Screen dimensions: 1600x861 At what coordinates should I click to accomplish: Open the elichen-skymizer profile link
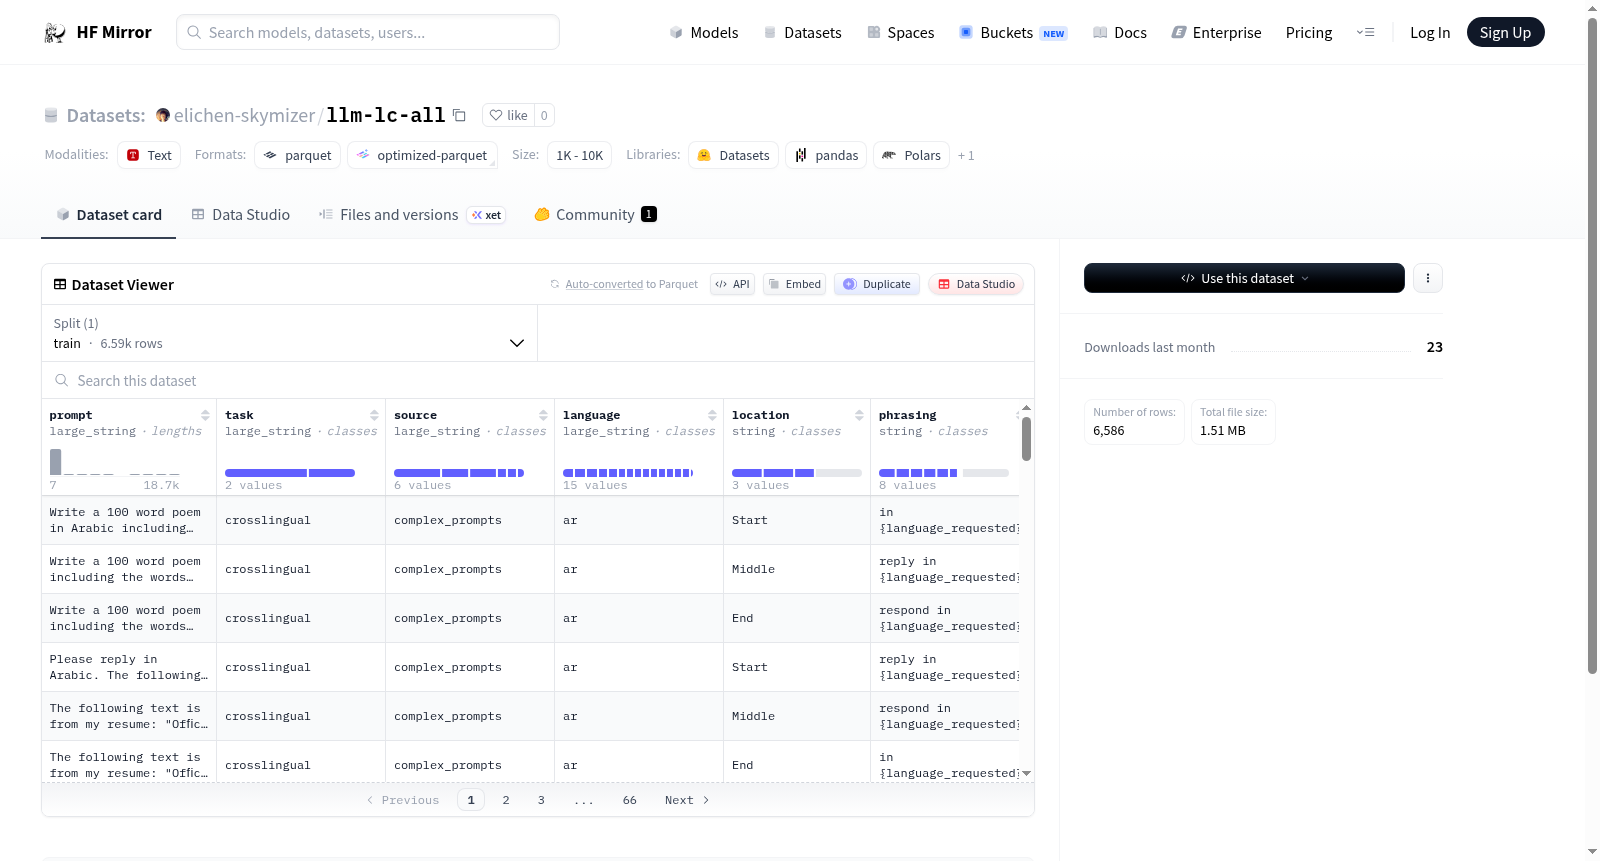tap(244, 116)
